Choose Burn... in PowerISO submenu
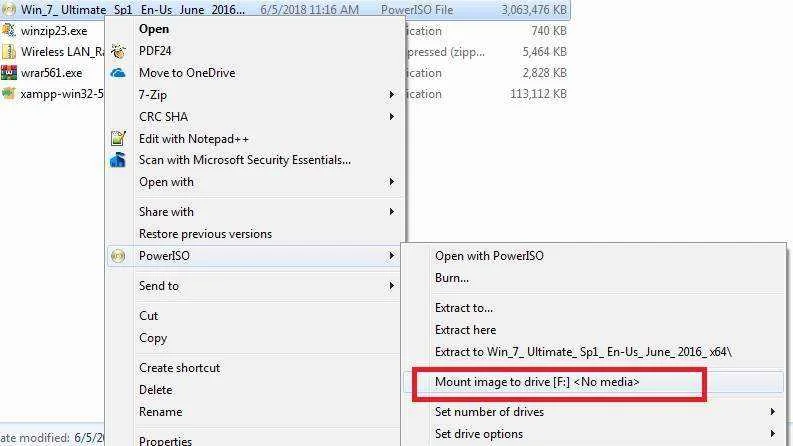 click(x=452, y=278)
